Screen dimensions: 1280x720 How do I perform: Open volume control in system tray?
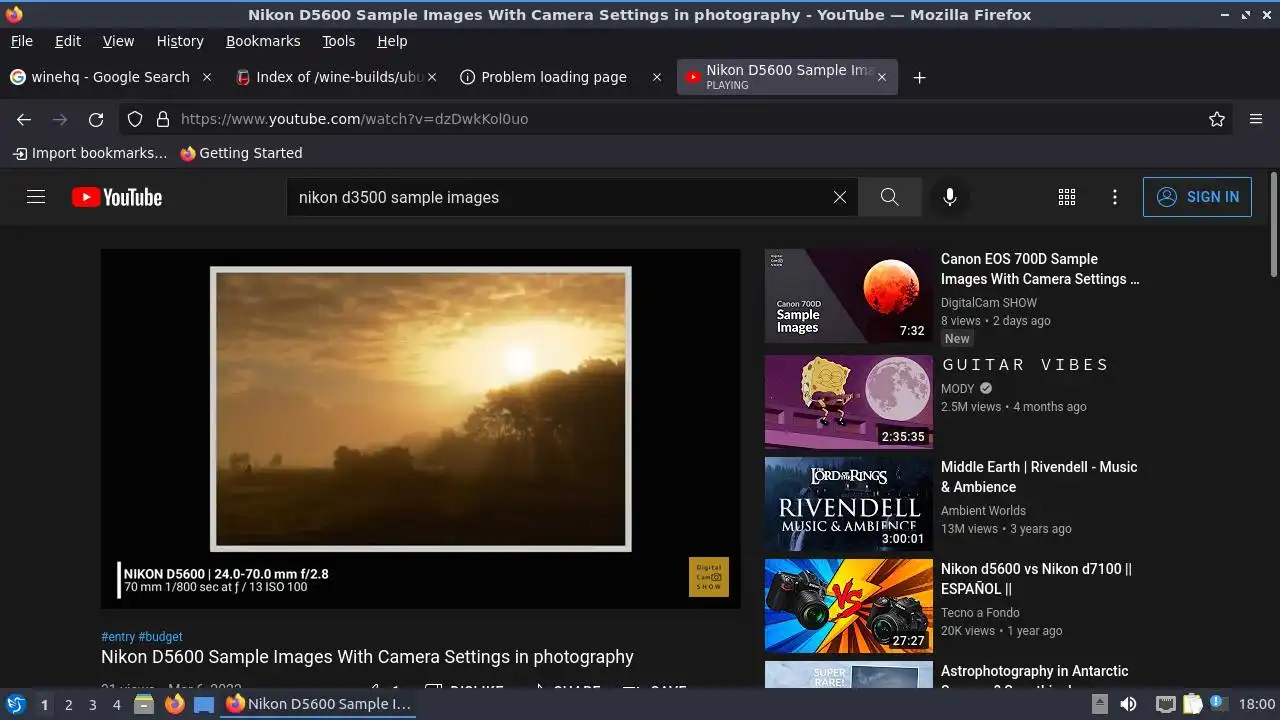(x=1128, y=704)
